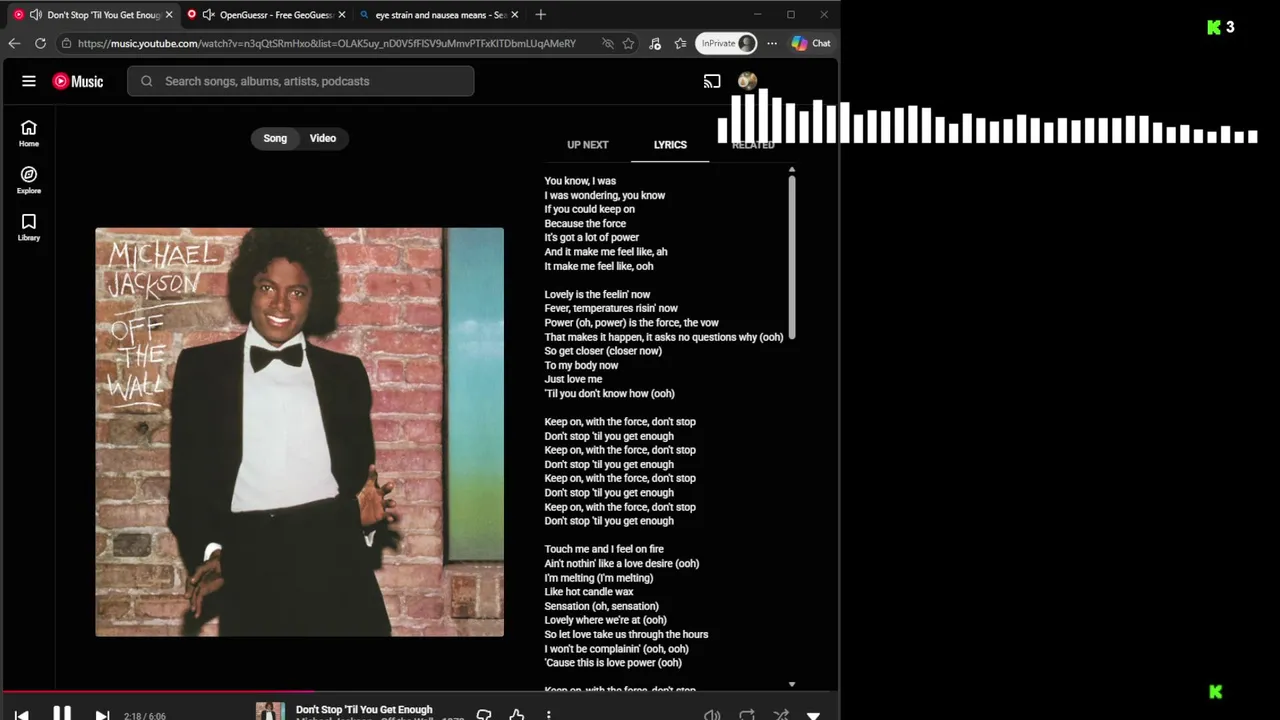This screenshot has height=720, width=1280.
Task: Click the YouTube Music logo
Action: (78, 81)
